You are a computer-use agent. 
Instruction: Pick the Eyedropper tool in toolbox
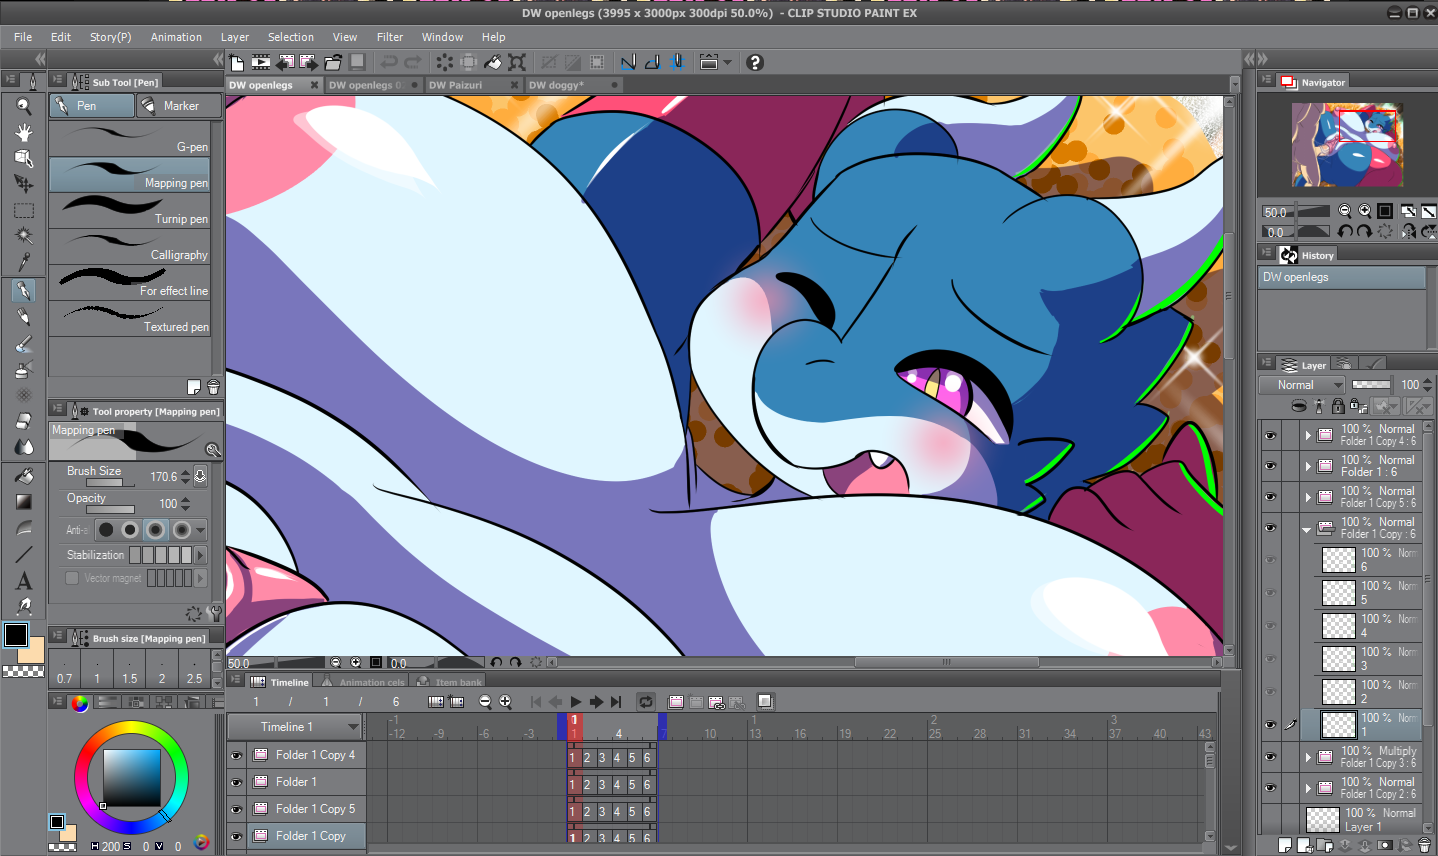click(x=24, y=262)
